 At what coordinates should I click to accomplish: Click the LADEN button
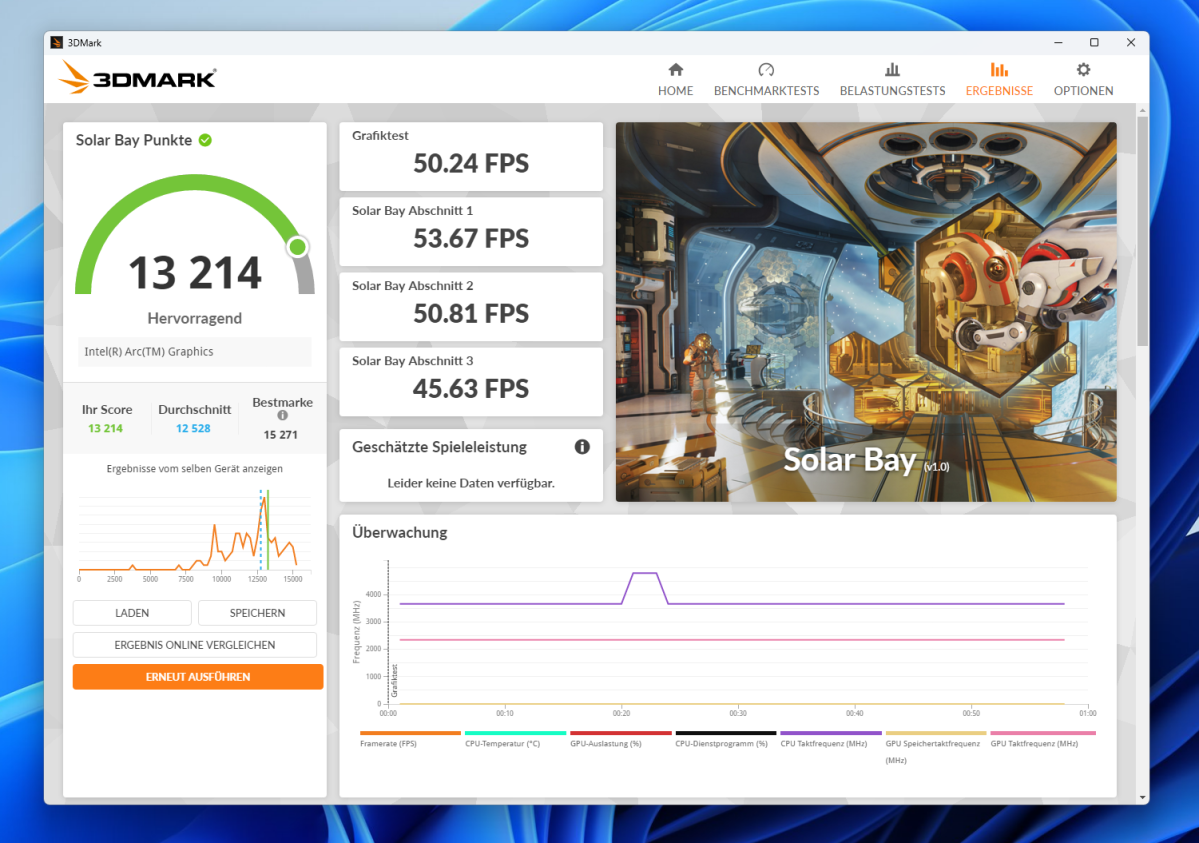coord(132,613)
